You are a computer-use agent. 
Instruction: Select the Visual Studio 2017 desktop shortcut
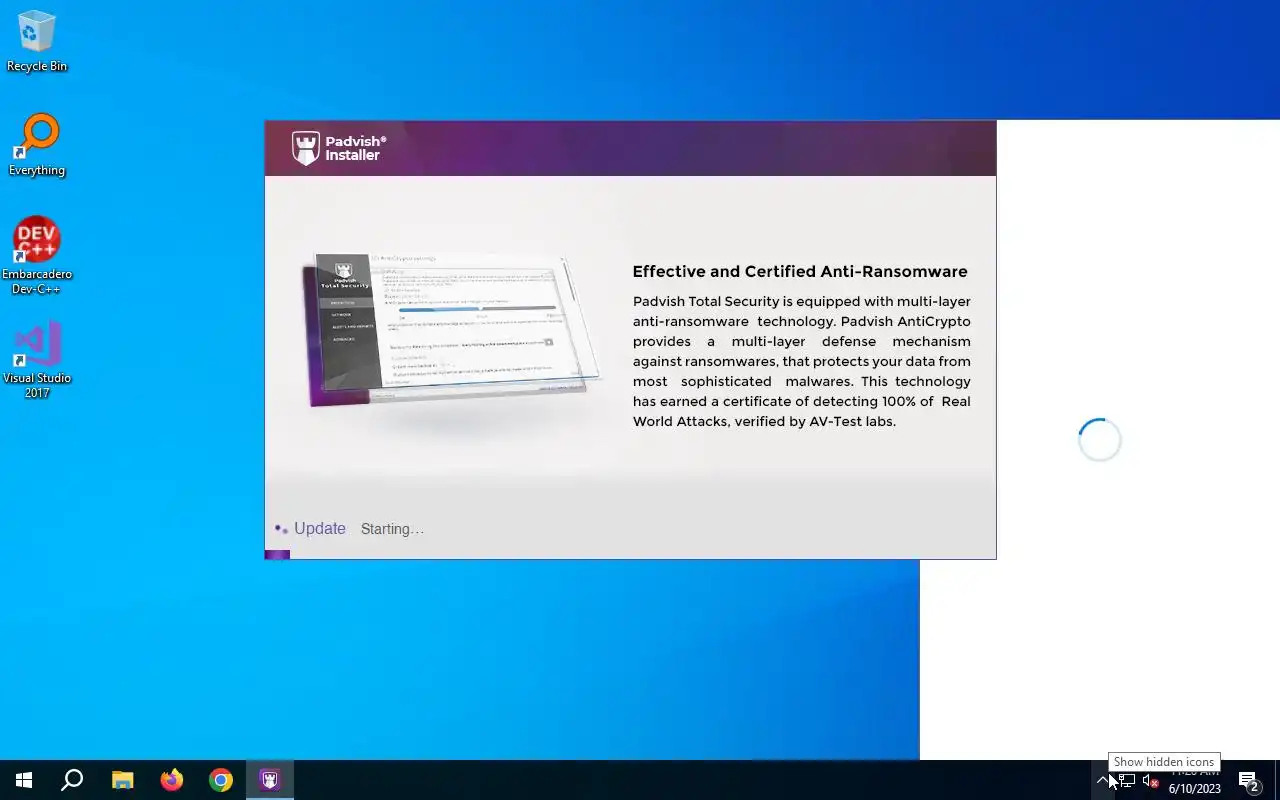click(37, 360)
